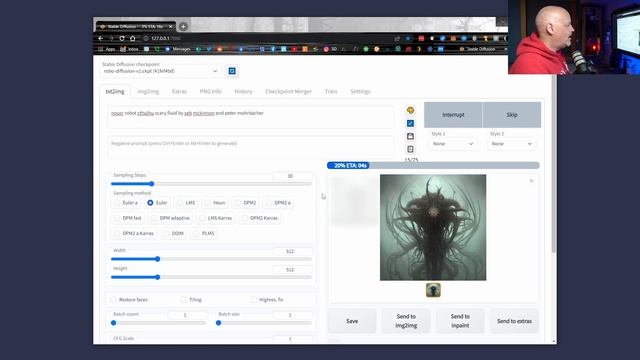This screenshot has height=360, width=640.
Task: Select the LMS sampling method
Action: click(186, 203)
